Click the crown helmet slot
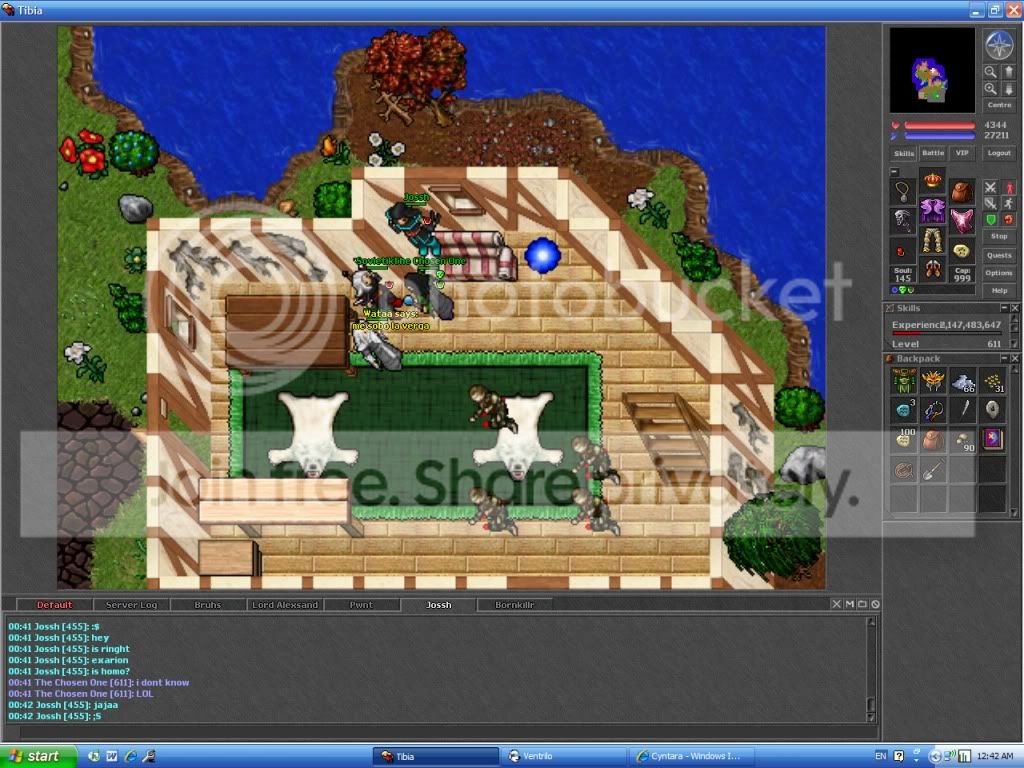 [x=933, y=180]
